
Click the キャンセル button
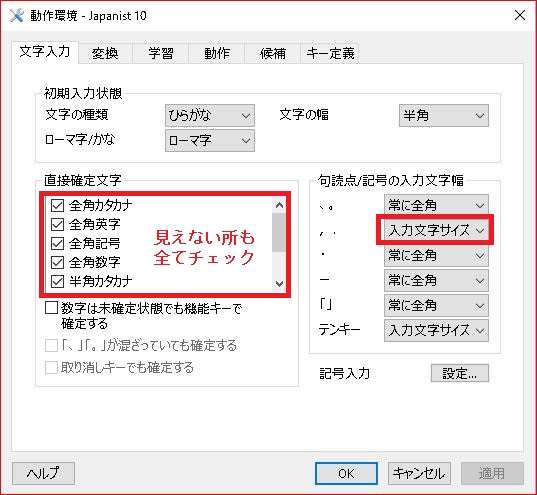point(419,473)
